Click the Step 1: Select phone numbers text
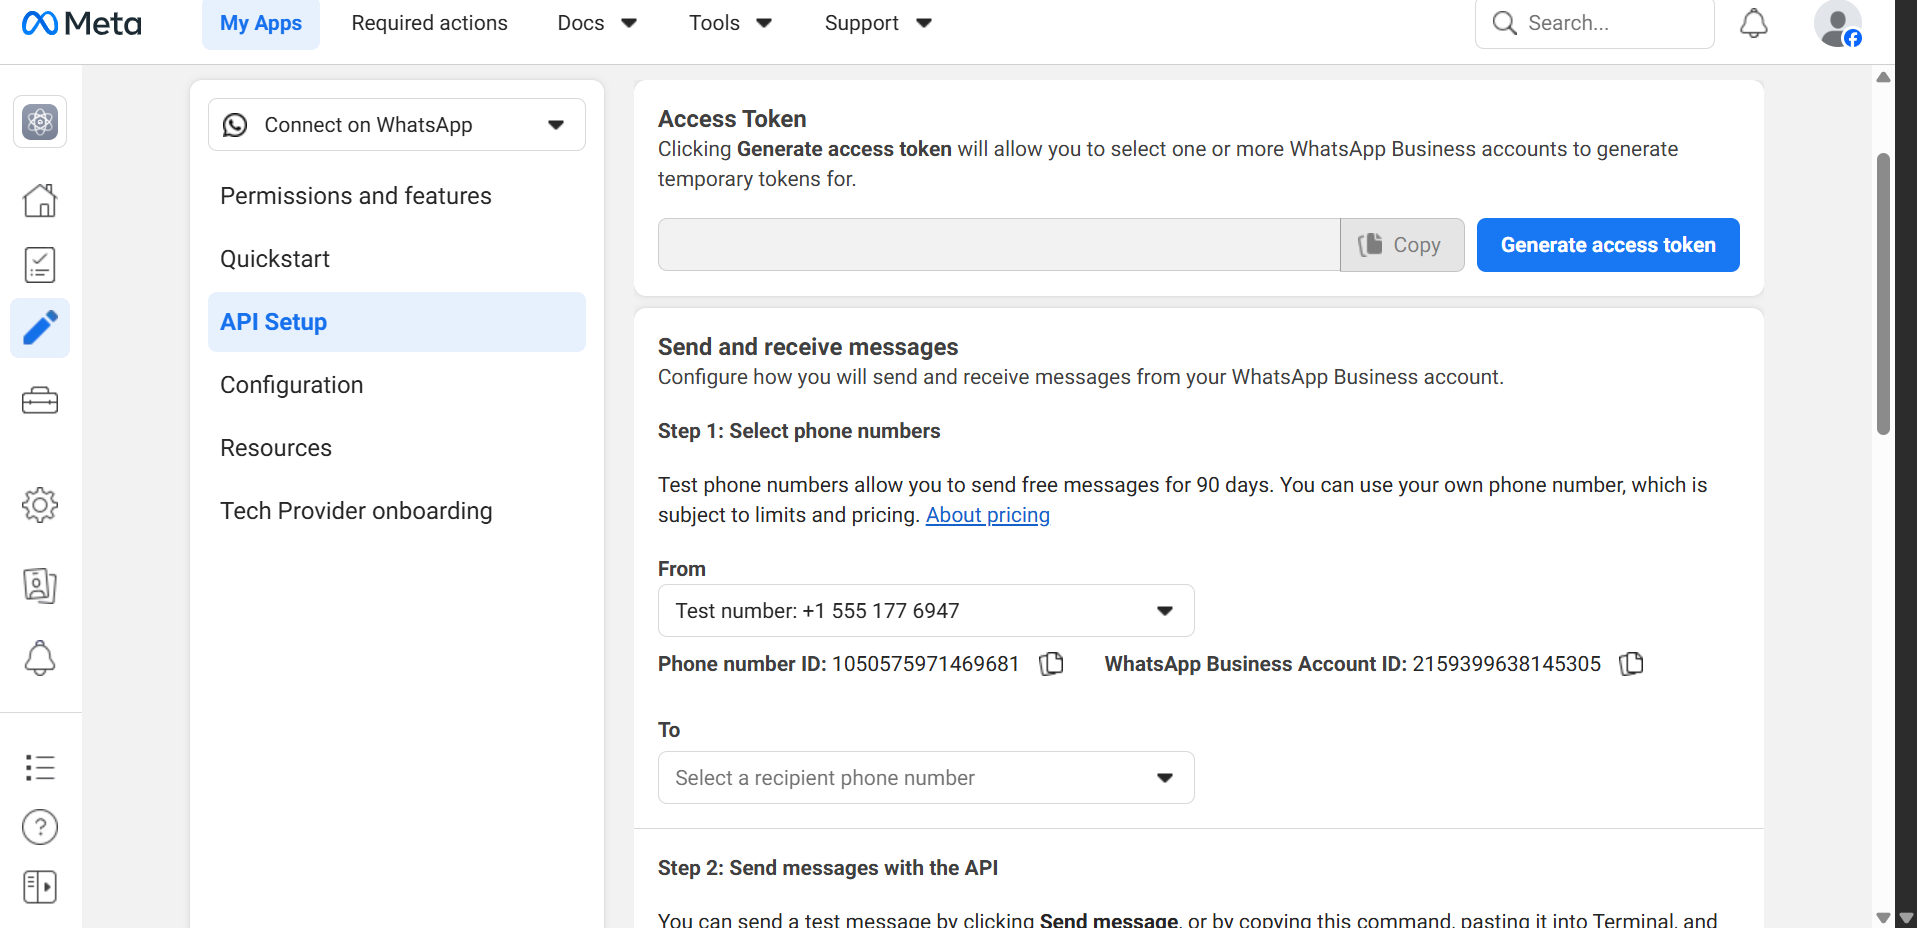The image size is (1917, 928). coord(799,431)
